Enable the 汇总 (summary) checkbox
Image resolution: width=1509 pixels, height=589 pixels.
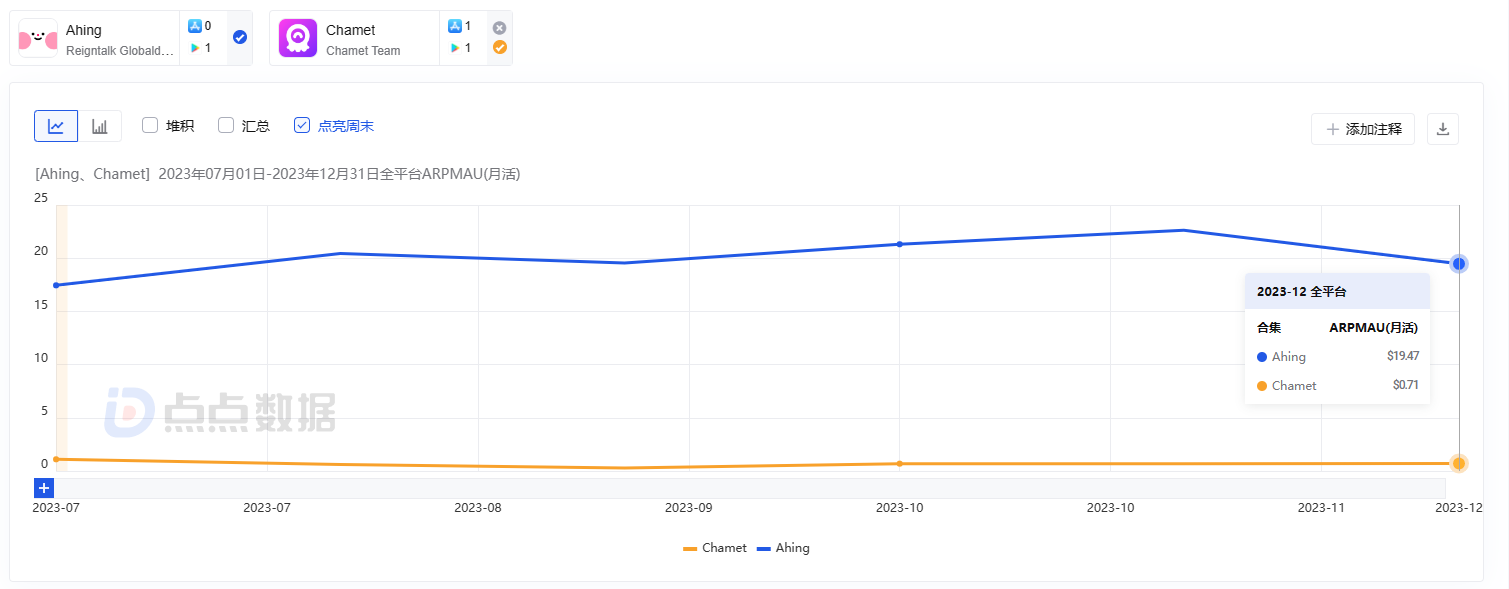(x=226, y=125)
